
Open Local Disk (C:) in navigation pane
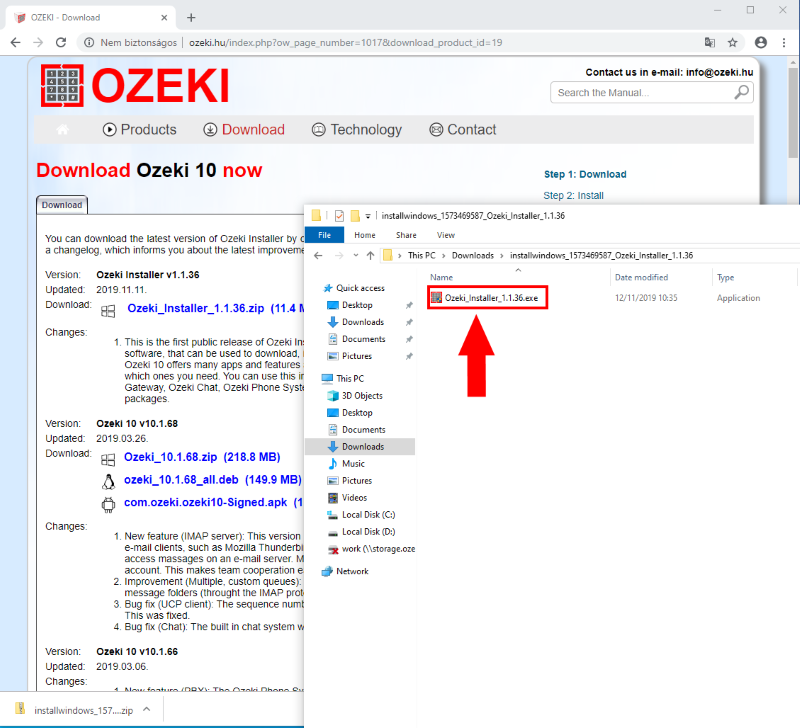368,514
